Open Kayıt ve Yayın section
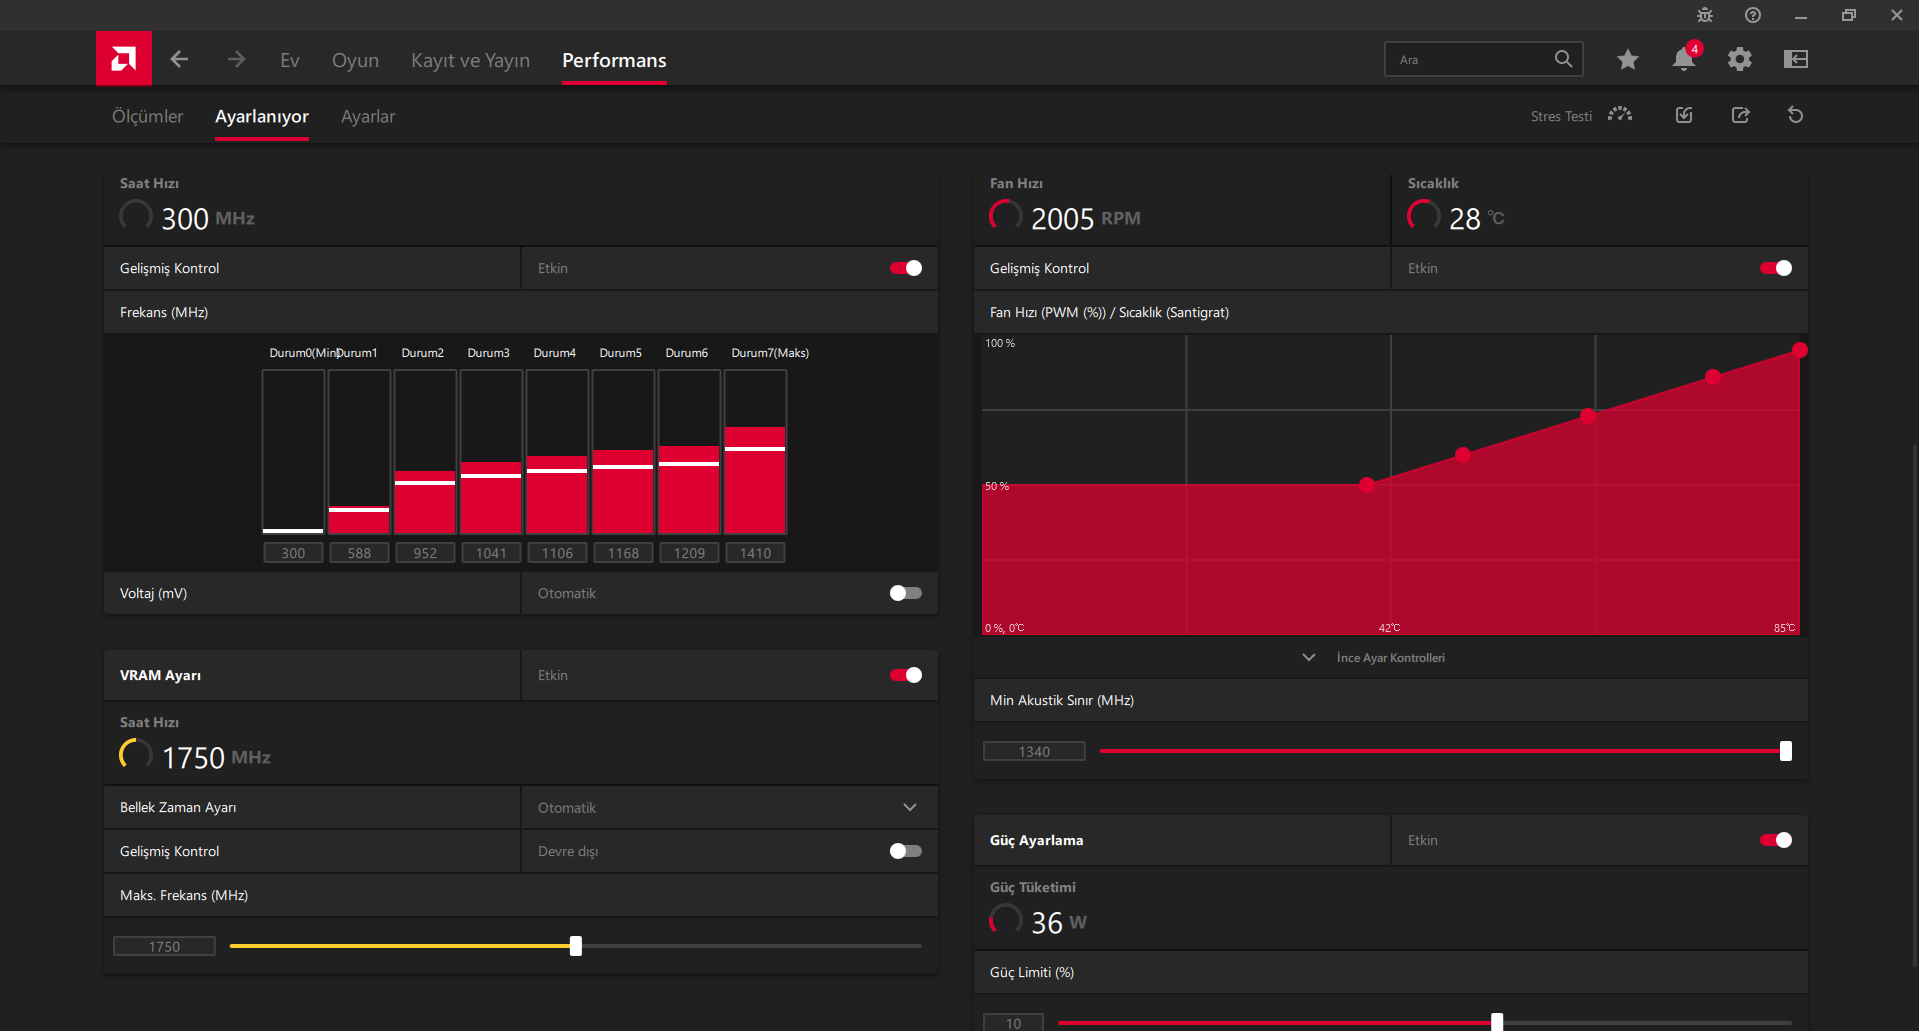 [x=470, y=61]
